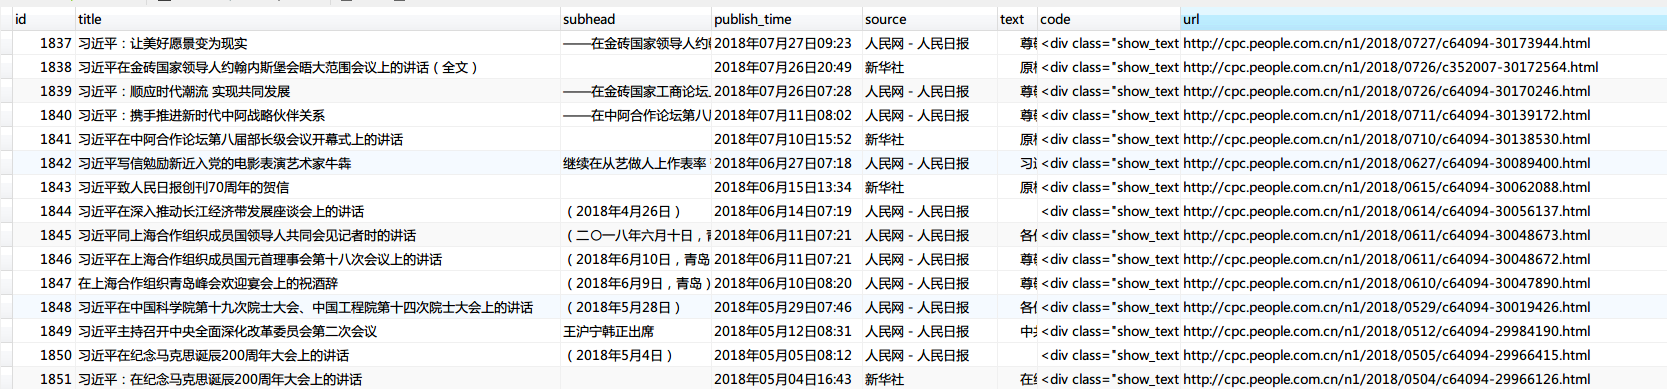Click source '新华社' in row 1838
Viewport: 1667px width, 389px height.
[x=884, y=67]
